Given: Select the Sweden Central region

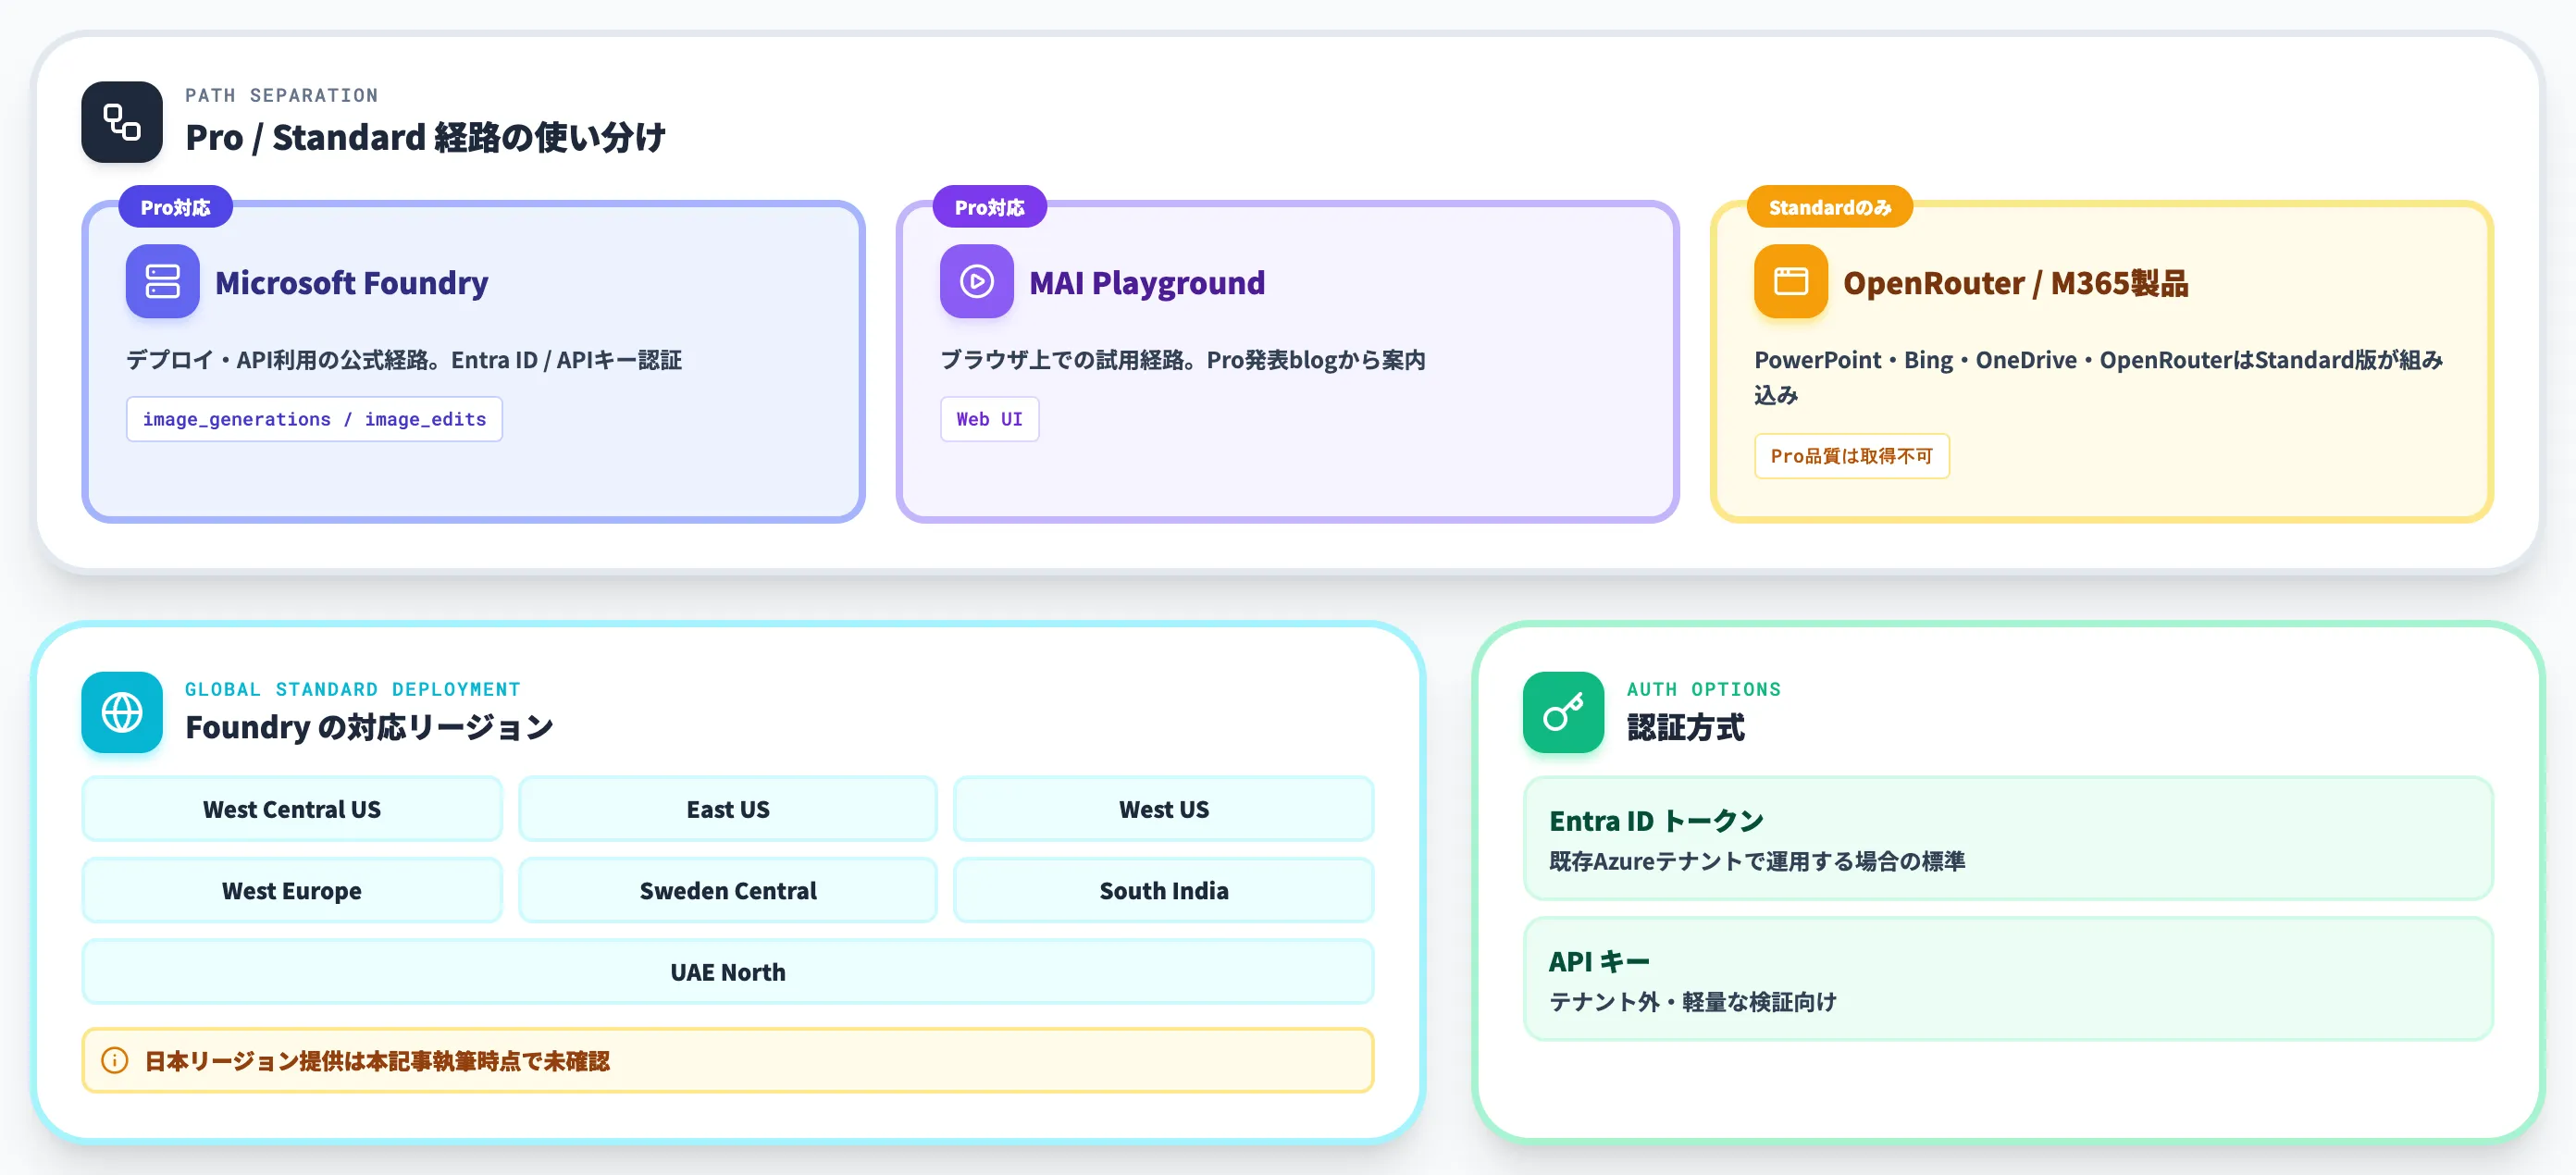Looking at the screenshot, I should (728, 890).
